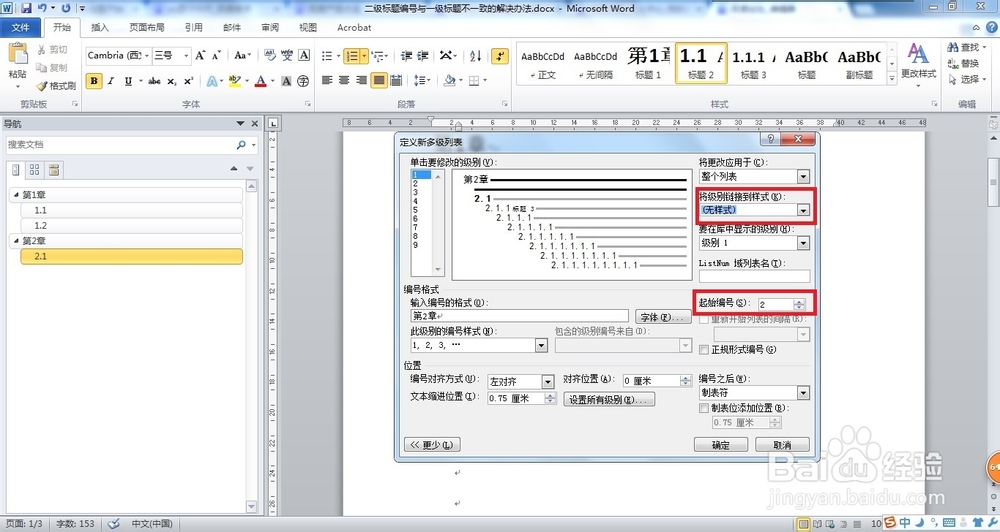Click the 更少 button
1000x532 pixels.
432,445
